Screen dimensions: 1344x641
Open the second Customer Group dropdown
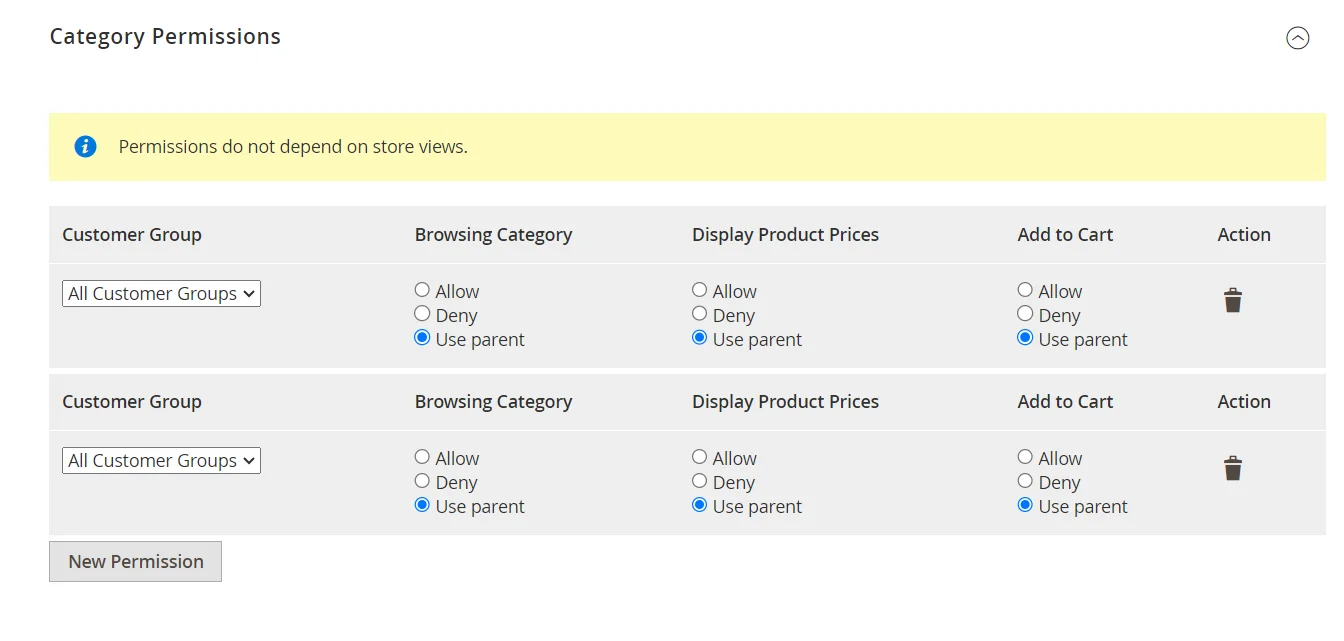click(x=161, y=460)
